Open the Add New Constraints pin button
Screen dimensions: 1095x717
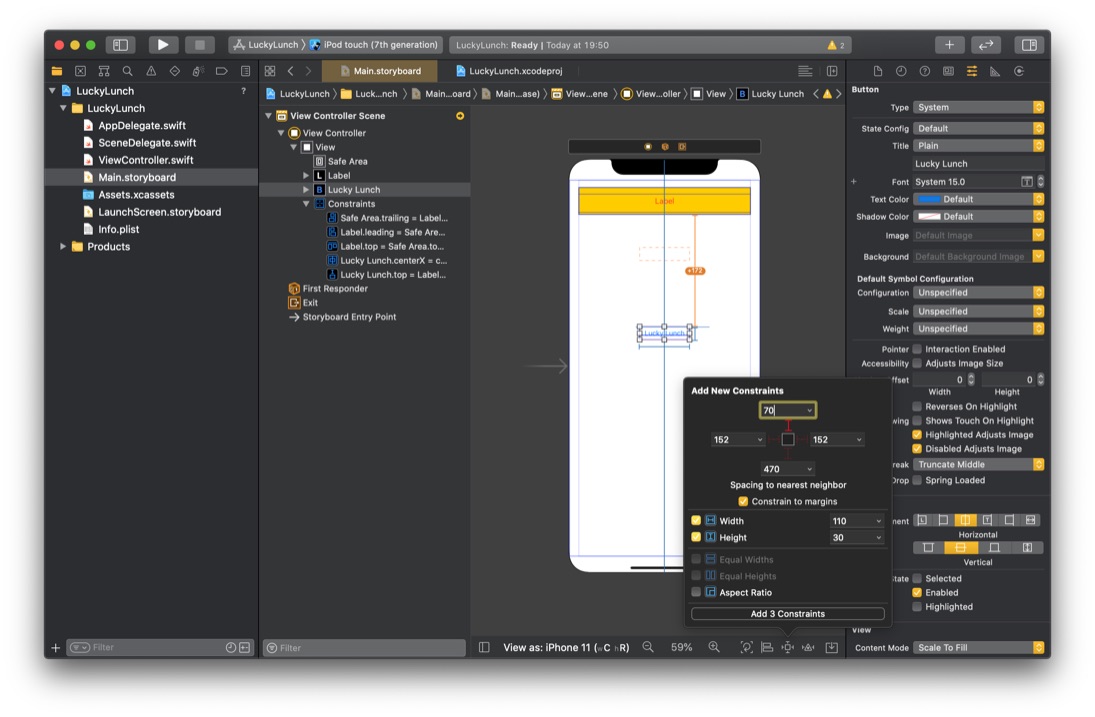(x=788, y=647)
